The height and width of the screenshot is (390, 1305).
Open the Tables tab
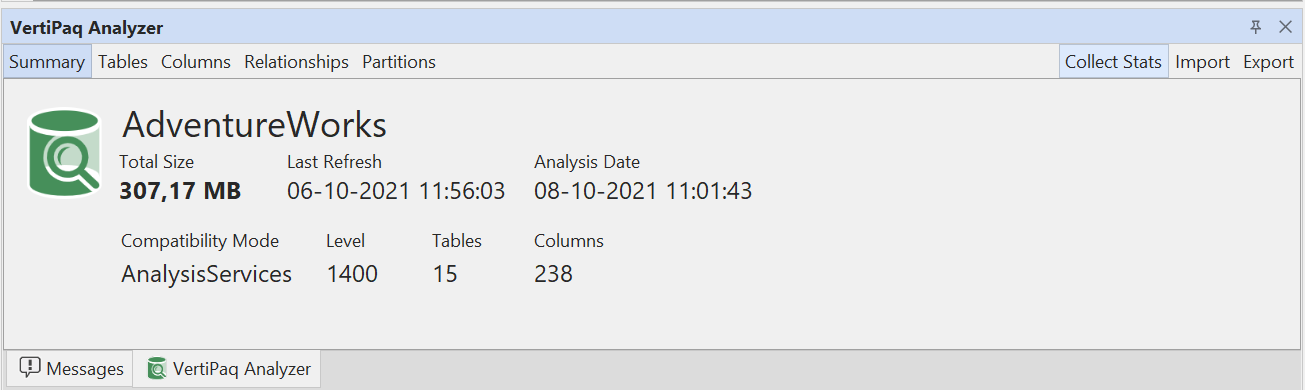123,62
